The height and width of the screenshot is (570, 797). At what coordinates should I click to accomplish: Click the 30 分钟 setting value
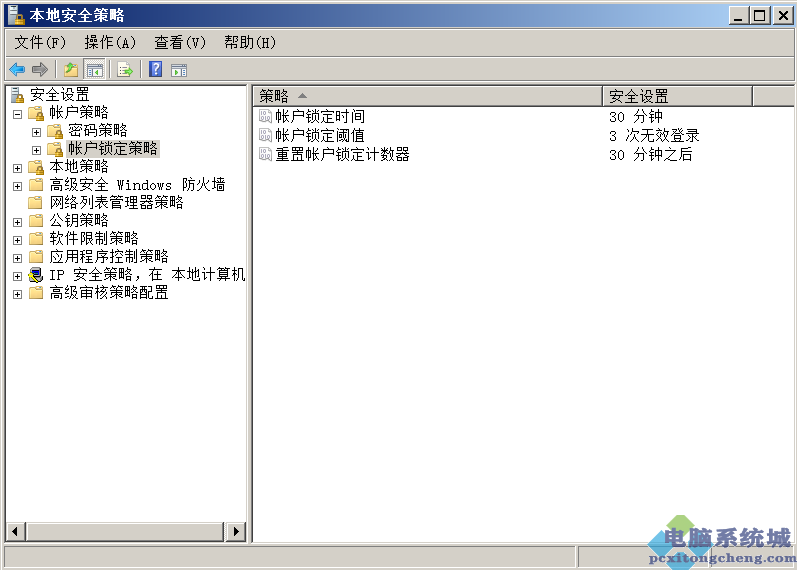point(636,116)
